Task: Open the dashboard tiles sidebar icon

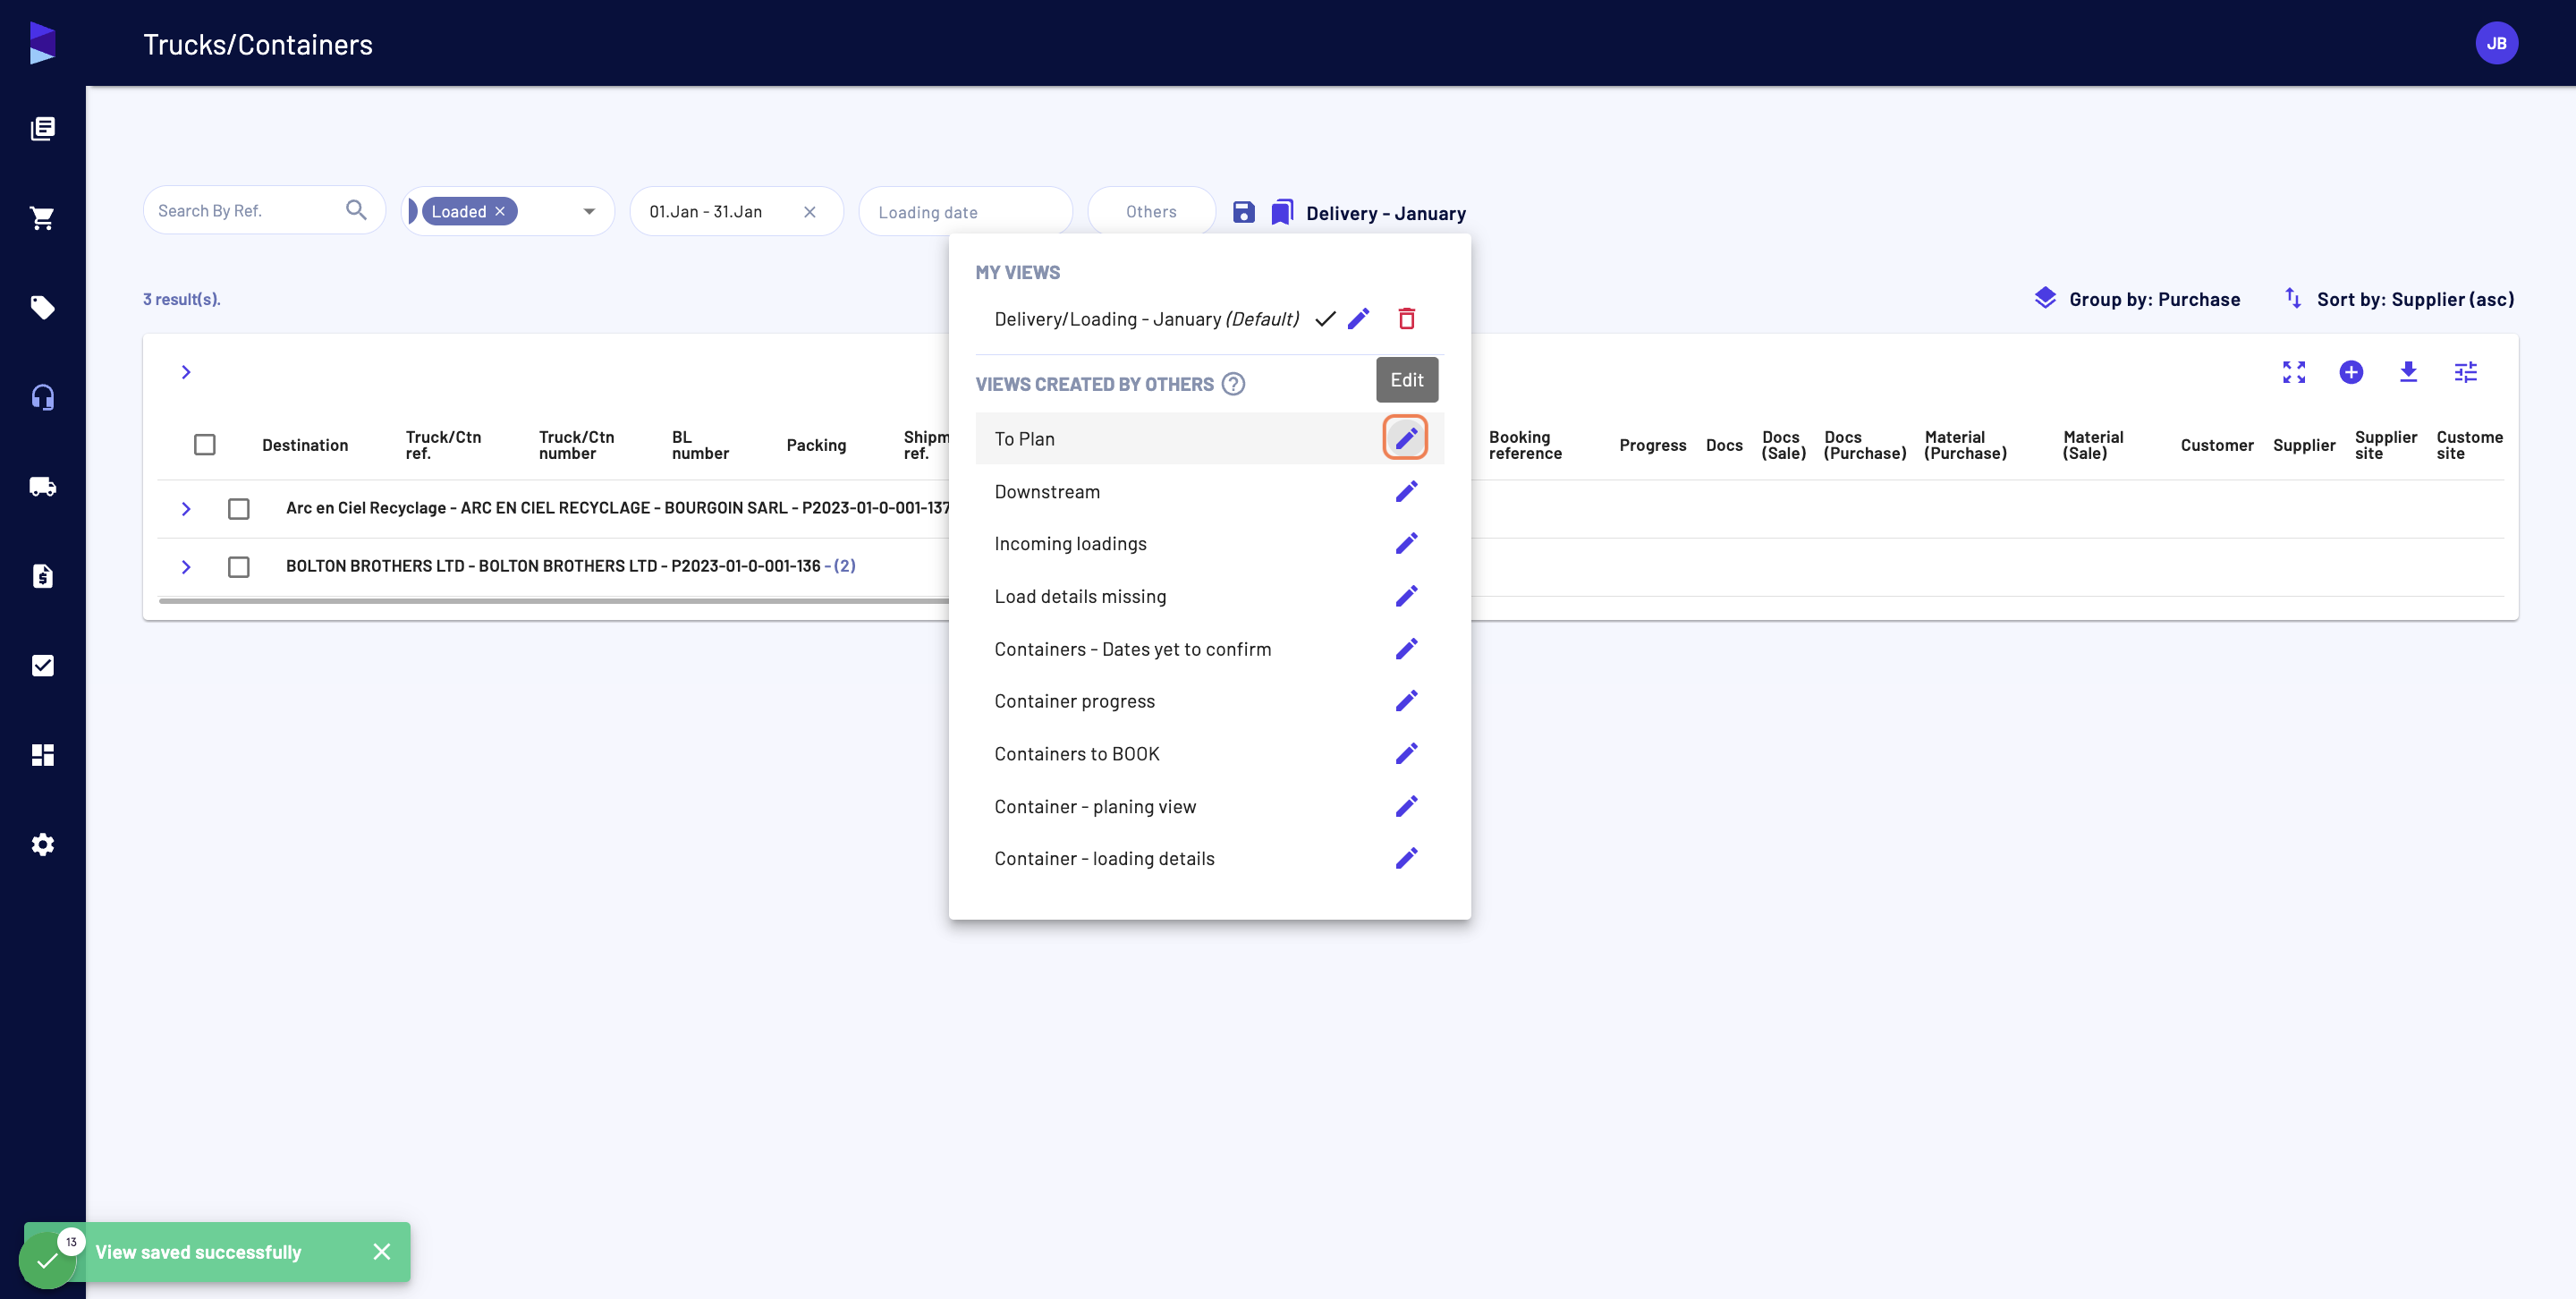Action: 42,755
